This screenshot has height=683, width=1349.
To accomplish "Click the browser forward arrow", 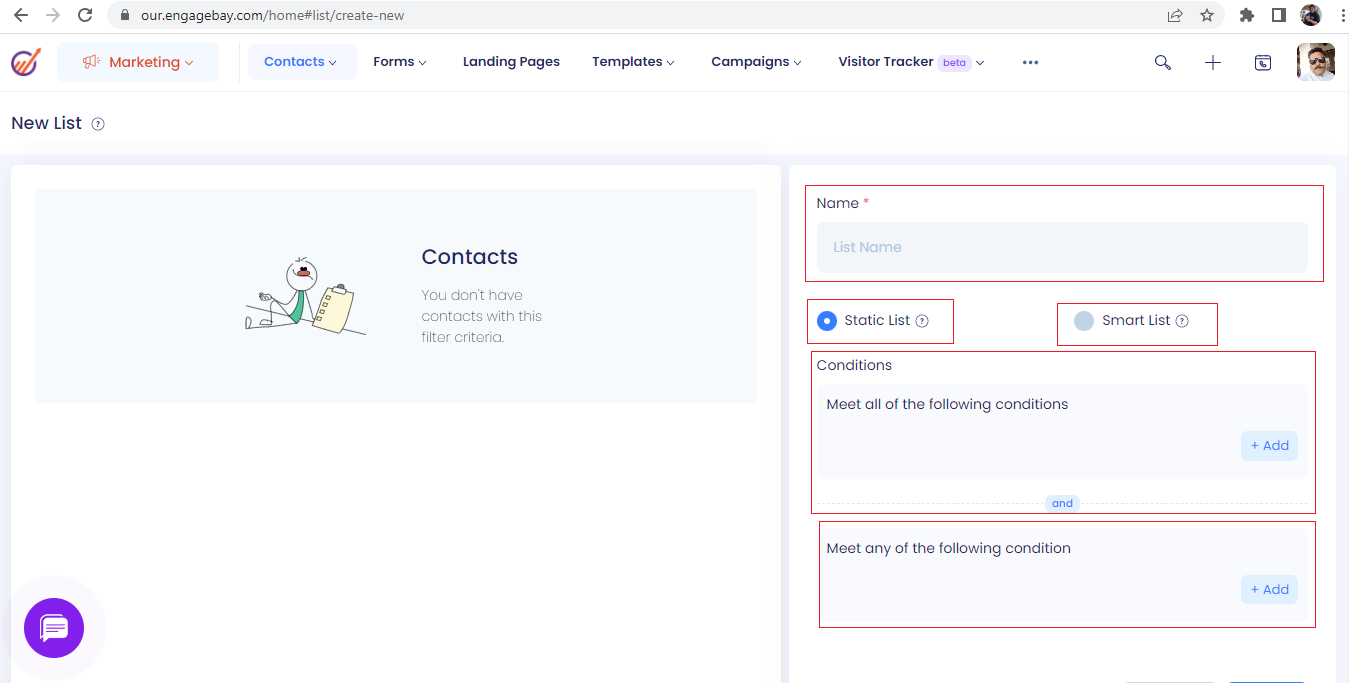I will point(53,15).
